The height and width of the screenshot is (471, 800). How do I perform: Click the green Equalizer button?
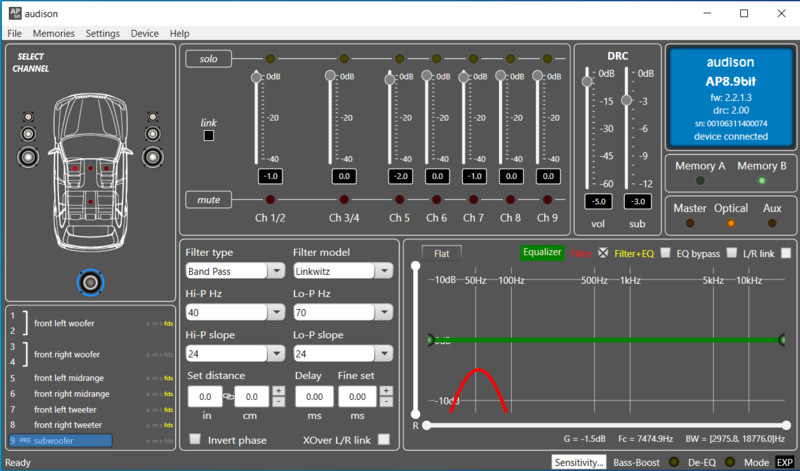(x=542, y=252)
